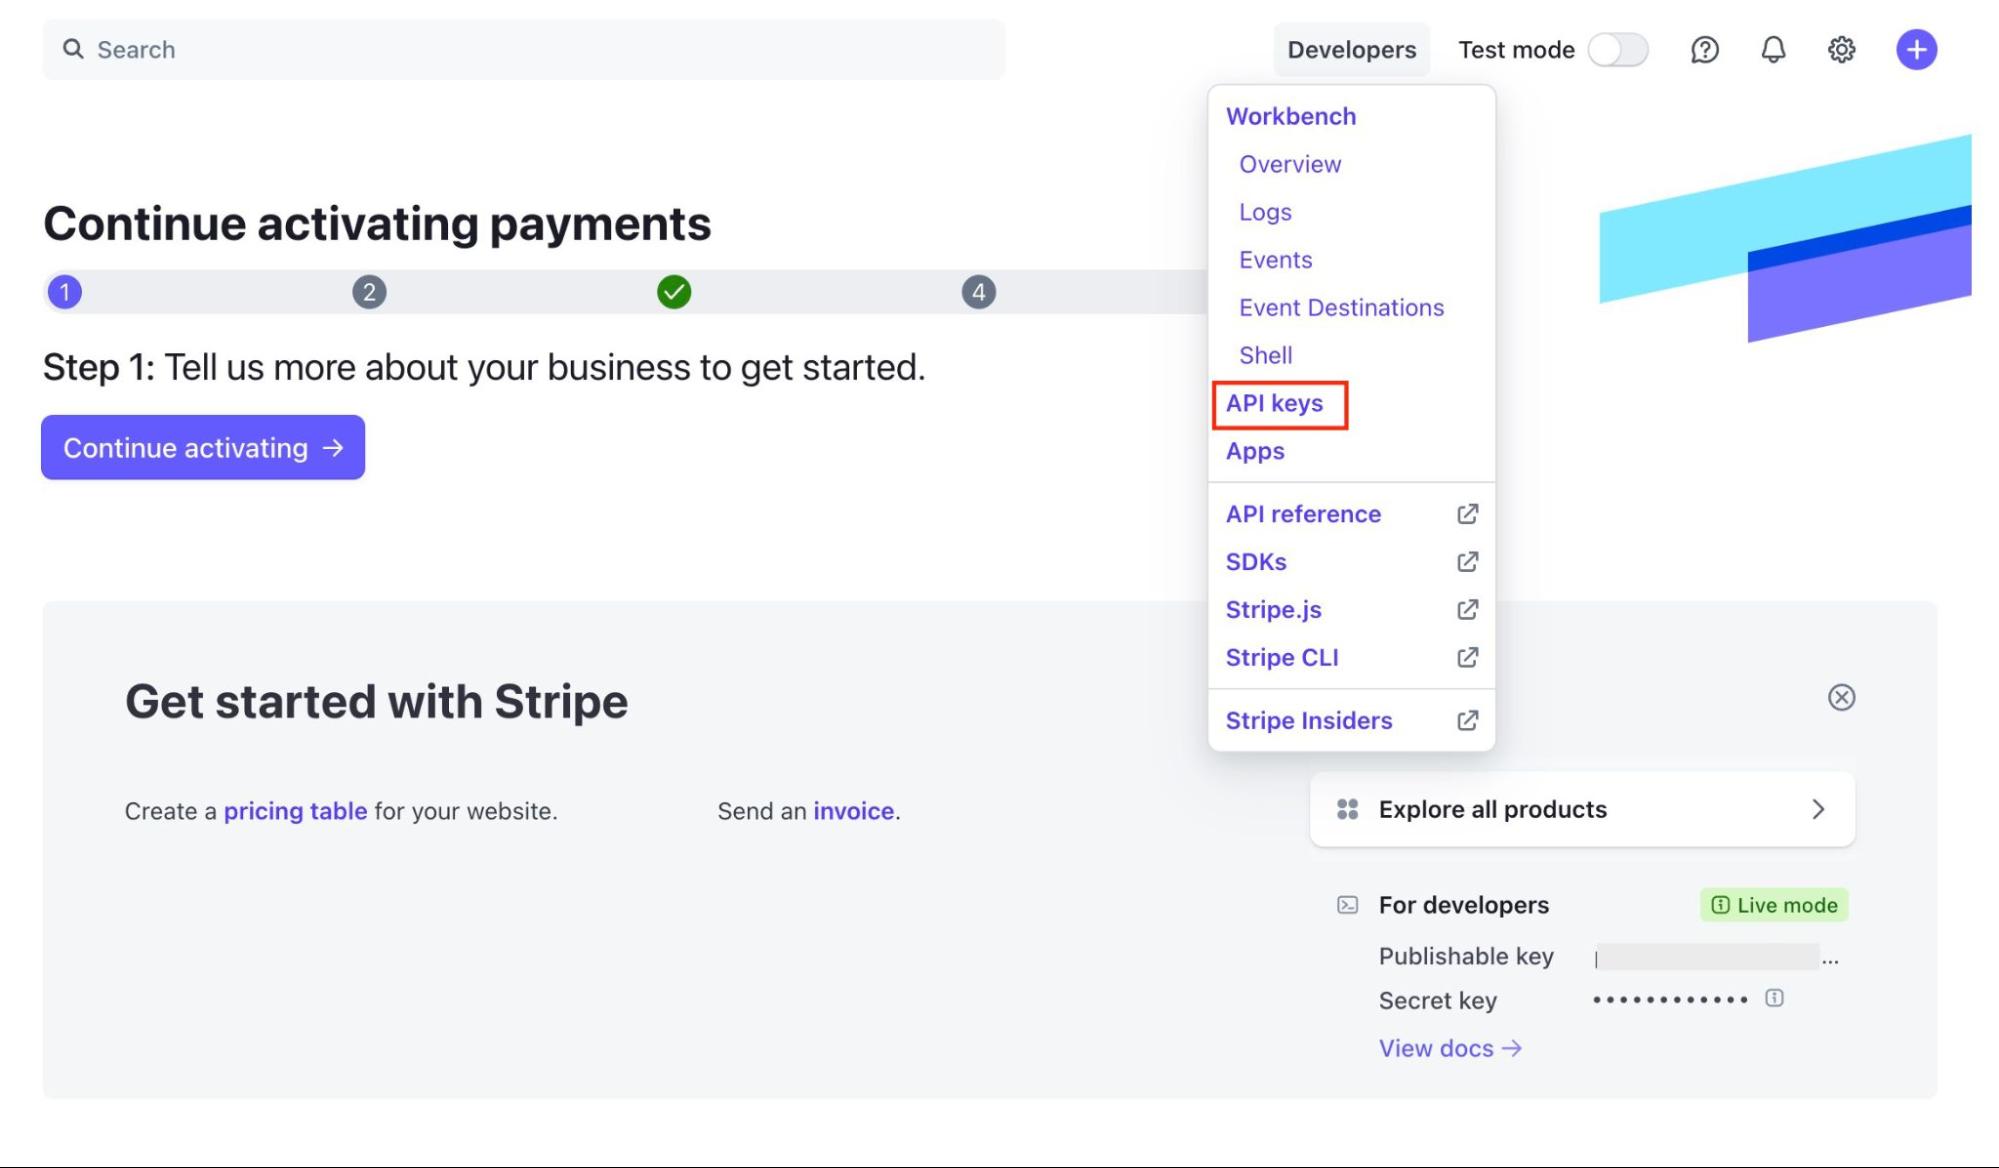Select step 4 in progress bar

pos(978,292)
